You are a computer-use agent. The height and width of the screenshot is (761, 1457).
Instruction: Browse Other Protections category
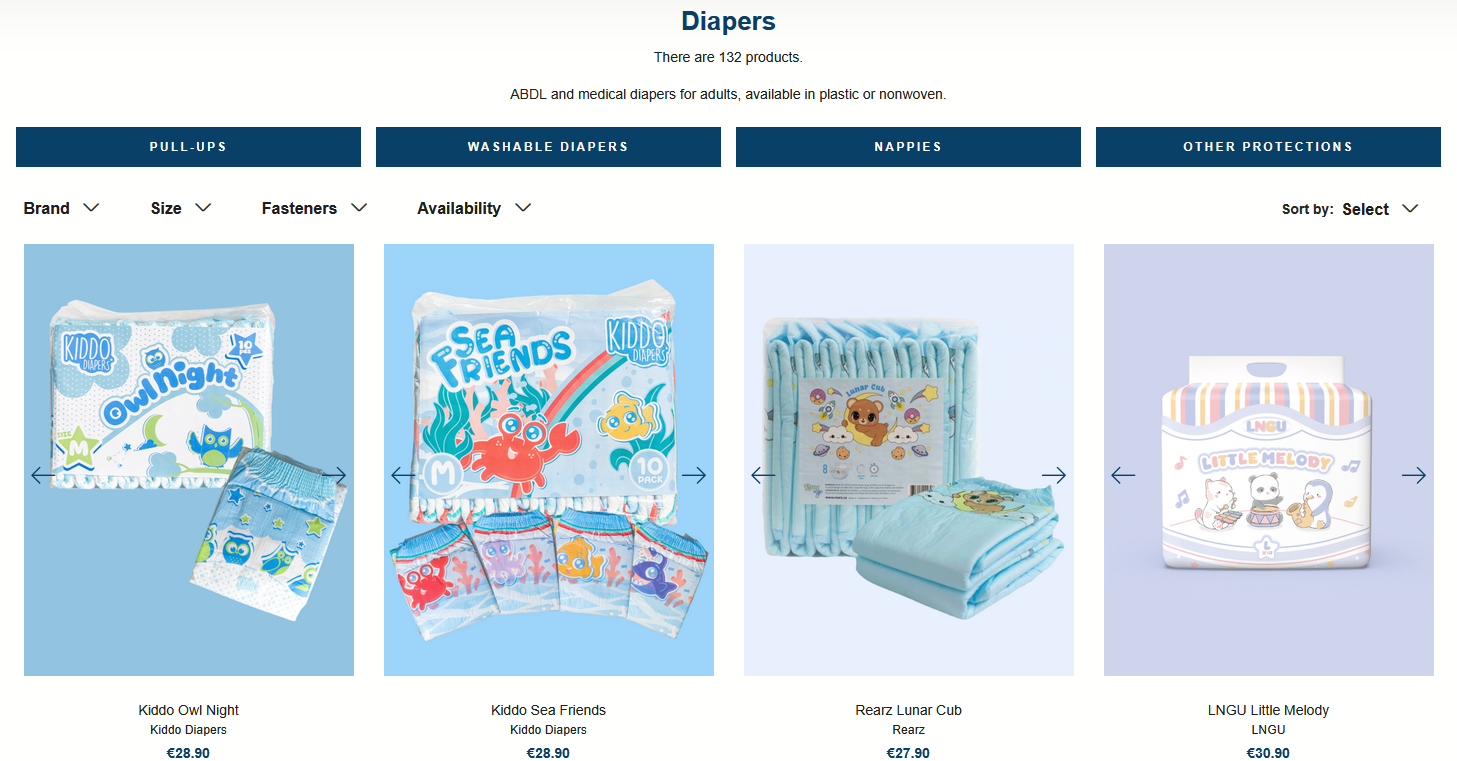click(x=1268, y=147)
